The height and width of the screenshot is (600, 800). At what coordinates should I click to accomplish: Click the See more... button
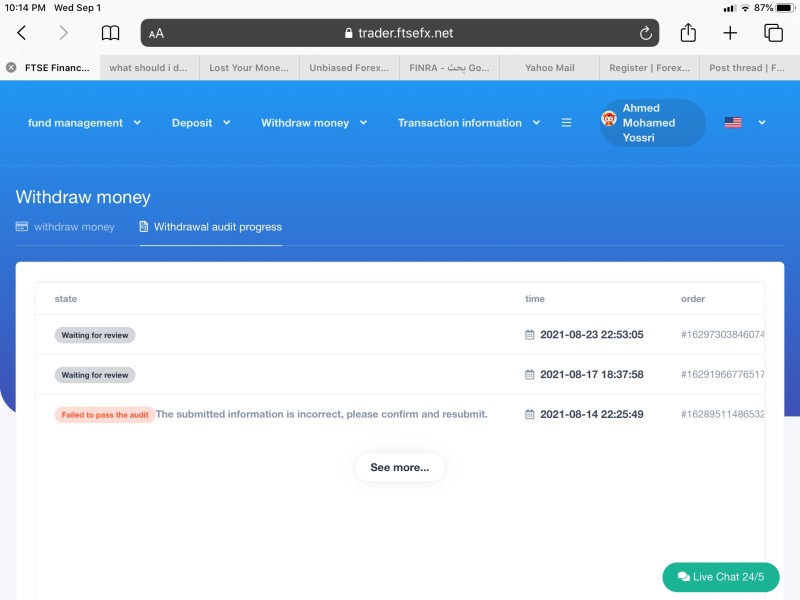pos(399,467)
